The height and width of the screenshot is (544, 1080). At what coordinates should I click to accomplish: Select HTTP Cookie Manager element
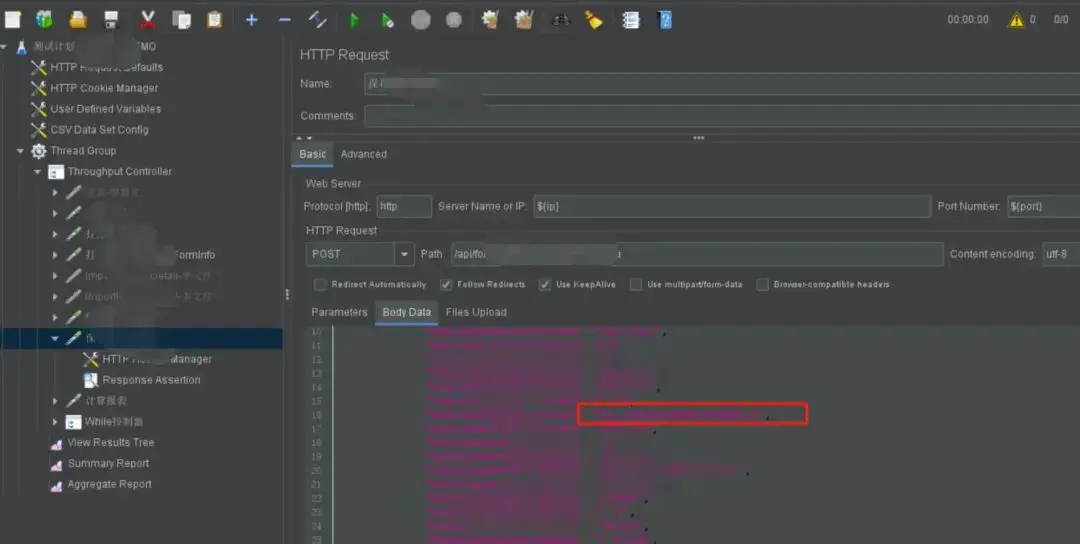(x=104, y=88)
